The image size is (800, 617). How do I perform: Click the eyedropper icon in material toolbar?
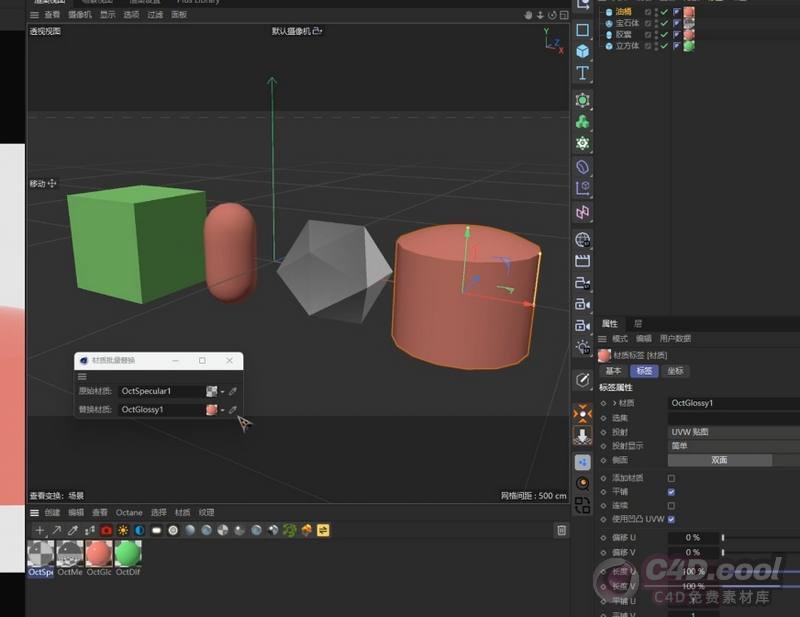[x=73, y=531]
